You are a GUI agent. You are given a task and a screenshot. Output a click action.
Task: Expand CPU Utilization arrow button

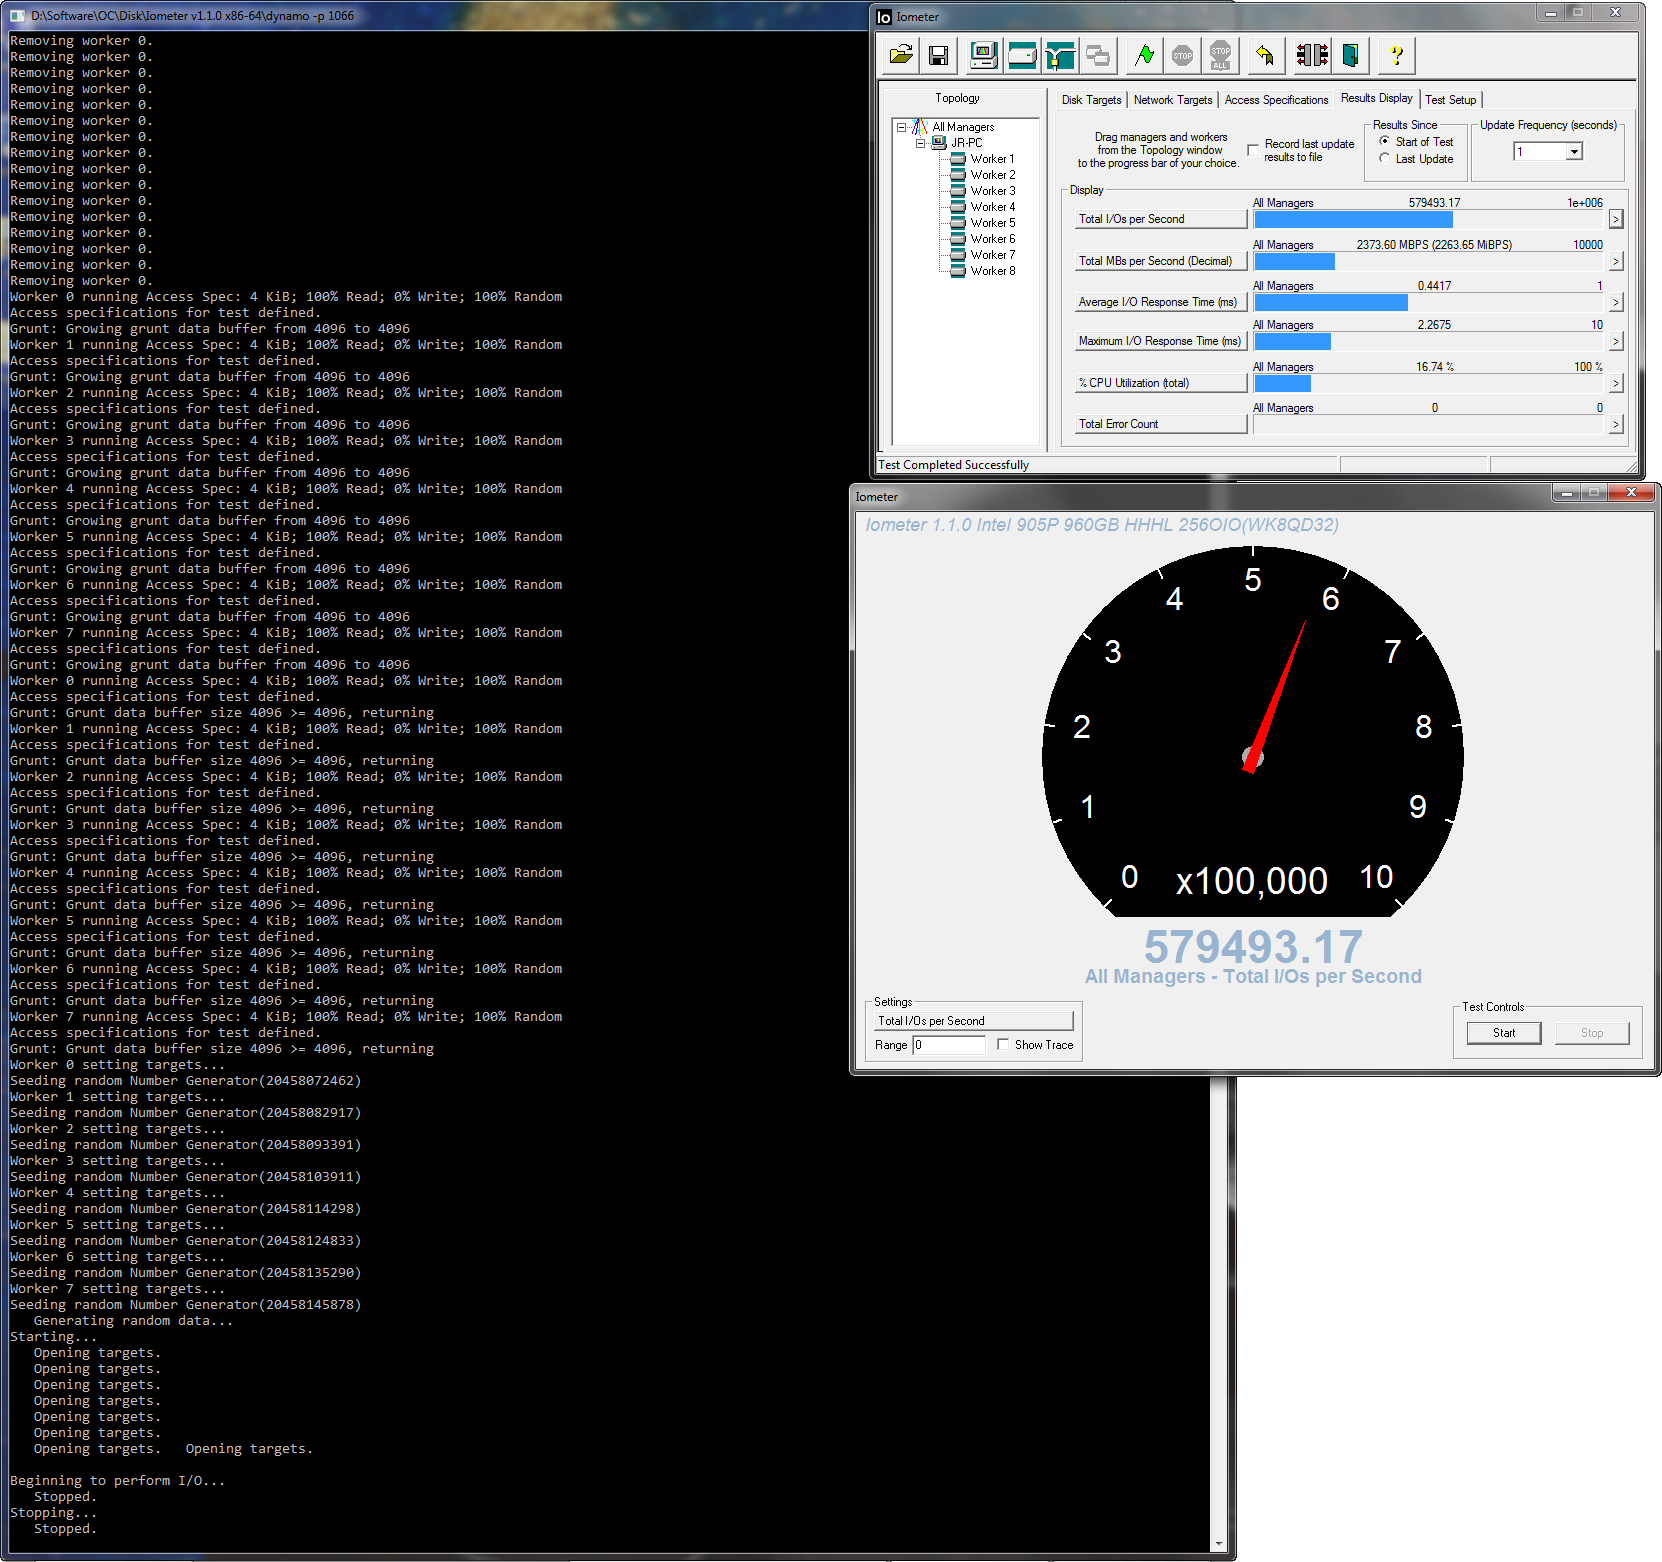[1615, 383]
